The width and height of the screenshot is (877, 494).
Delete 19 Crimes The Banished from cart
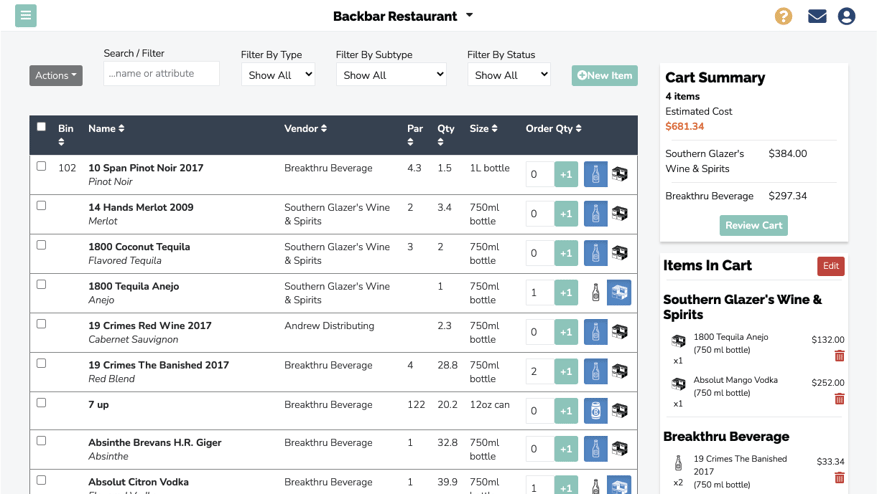pyautogui.click(x=840, y=478)
